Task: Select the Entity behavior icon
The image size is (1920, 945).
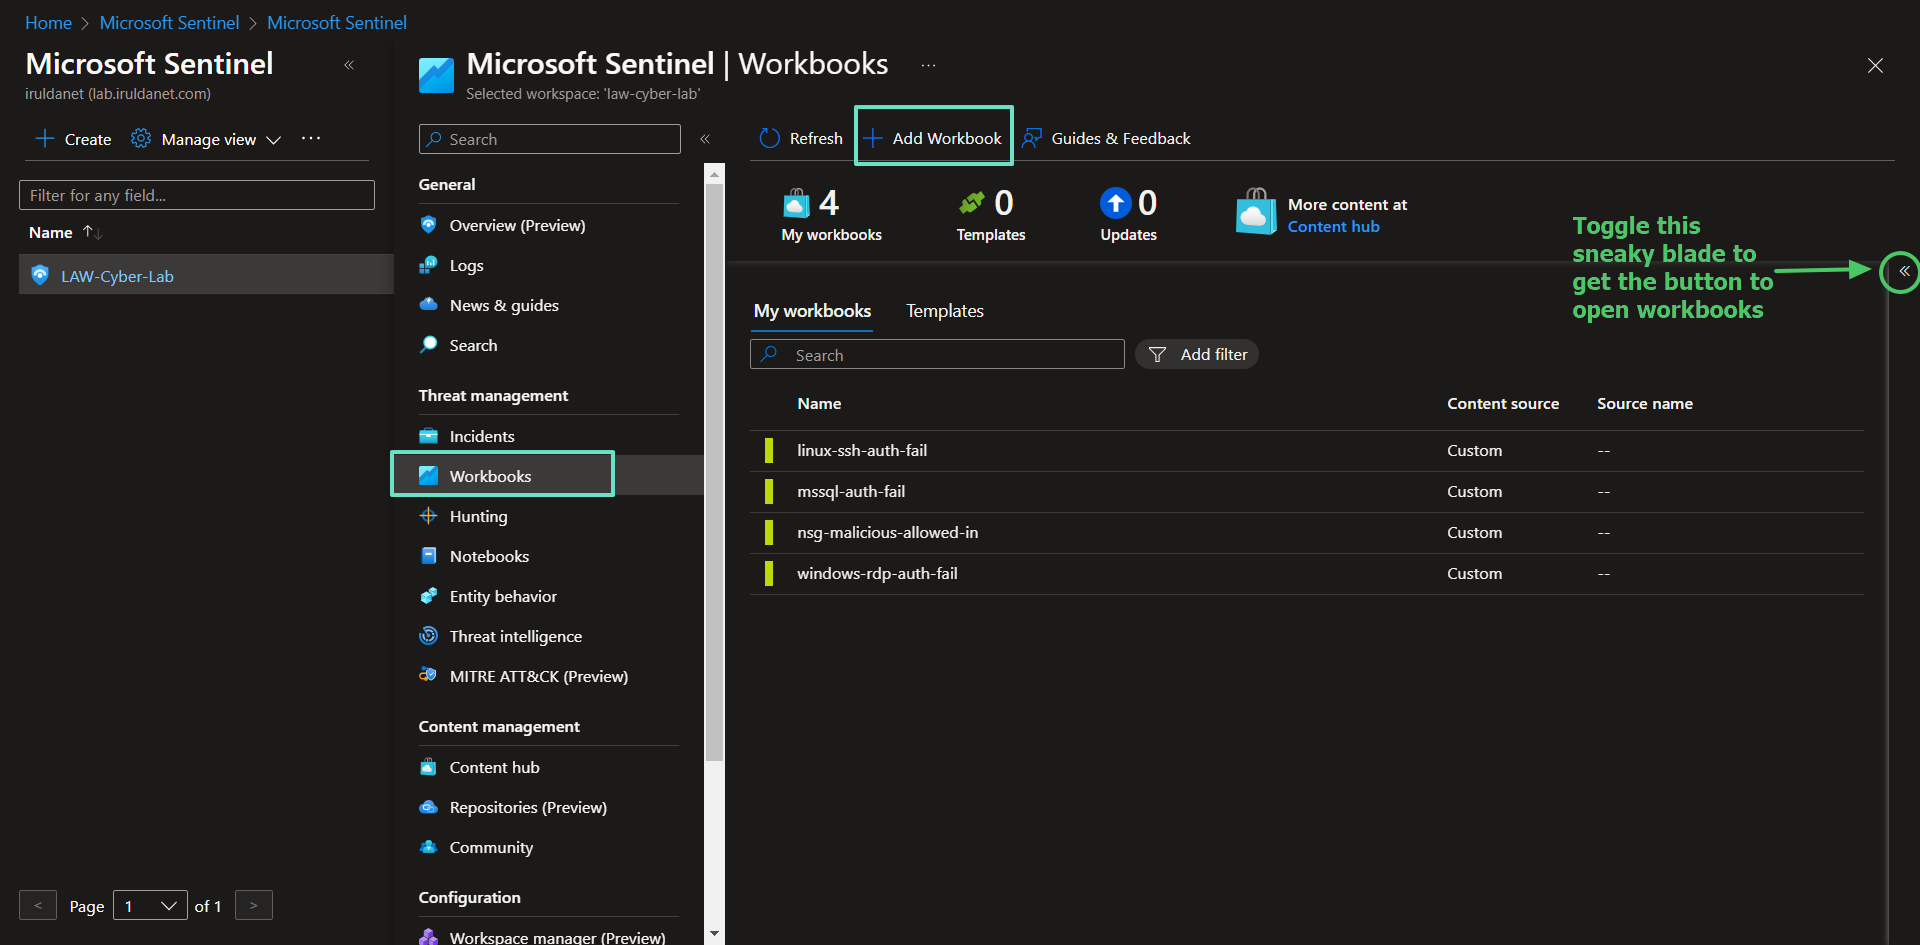Action: [428, 596]
